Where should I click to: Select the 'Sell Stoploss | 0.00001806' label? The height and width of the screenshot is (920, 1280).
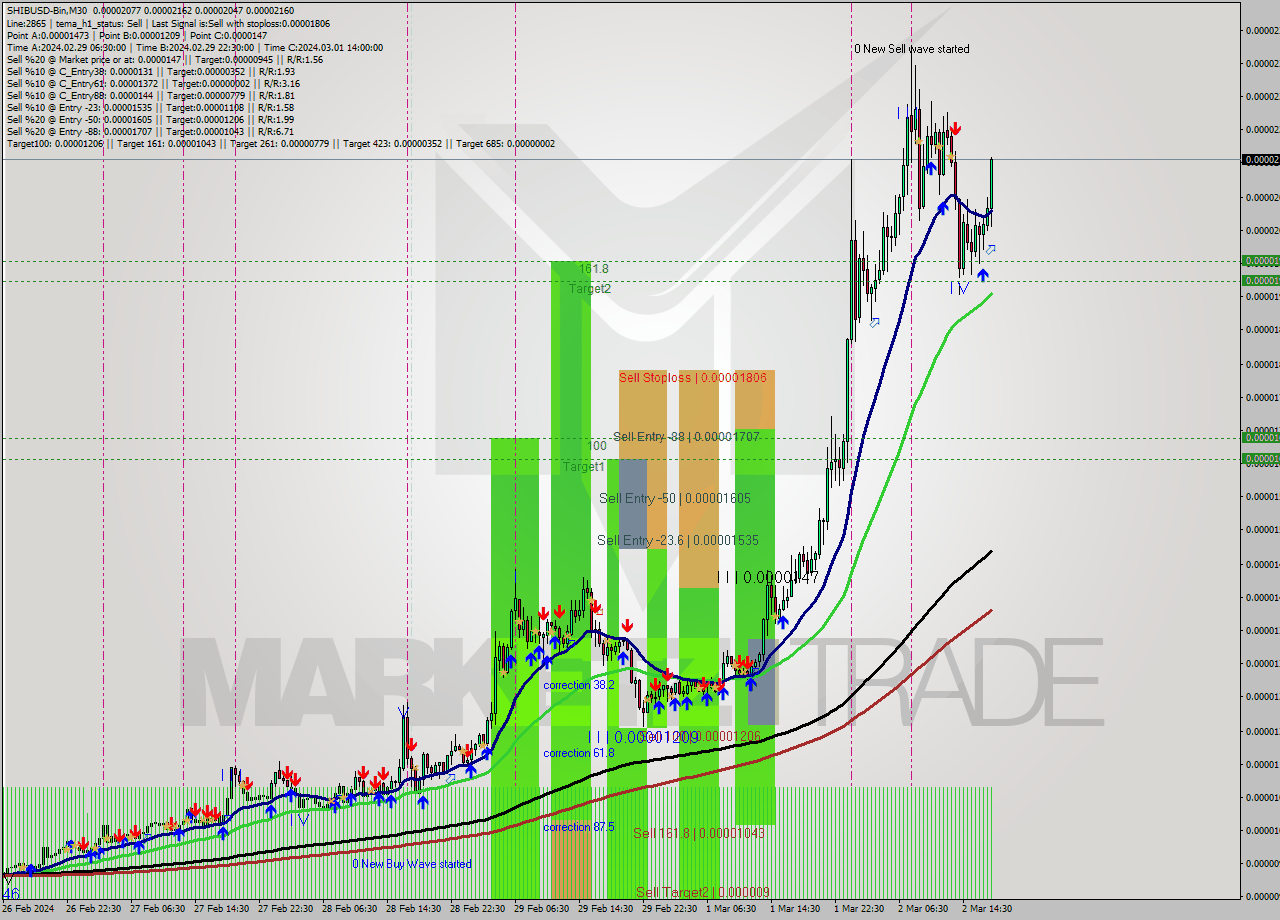coord(692,377)
